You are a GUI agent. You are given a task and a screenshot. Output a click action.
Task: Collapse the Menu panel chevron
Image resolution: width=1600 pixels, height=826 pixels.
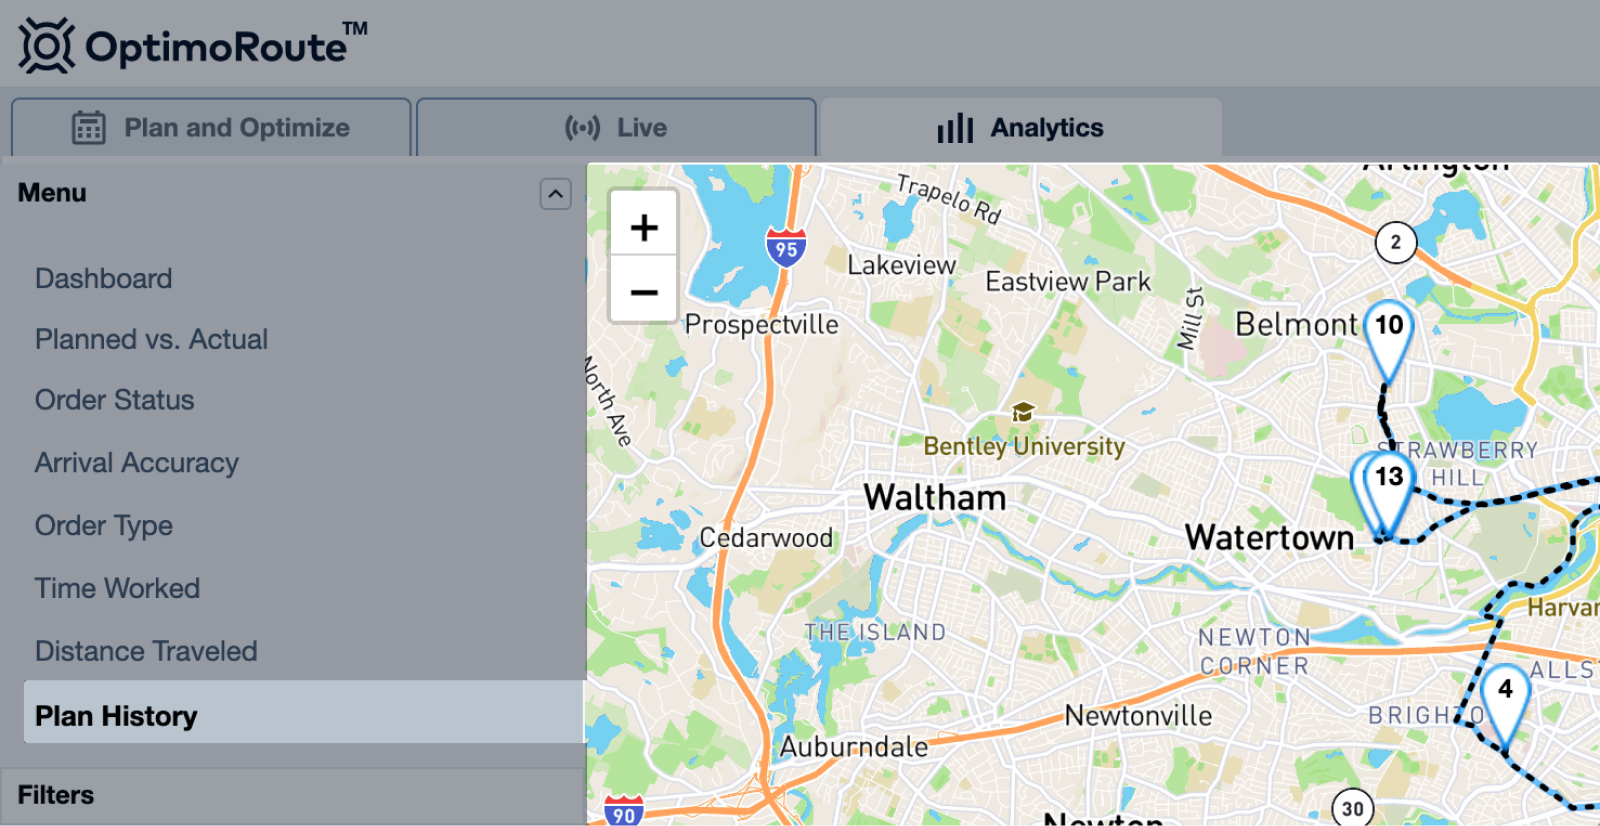tap(556, 193)
